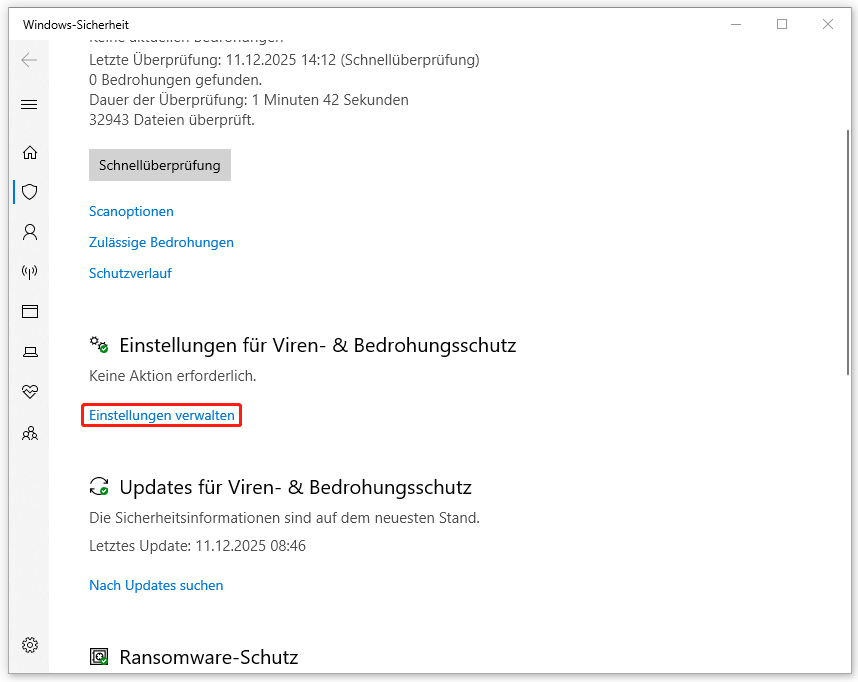Click the 'Letzte Überprüfung: 11.12.2025 14:12' line

284,60
